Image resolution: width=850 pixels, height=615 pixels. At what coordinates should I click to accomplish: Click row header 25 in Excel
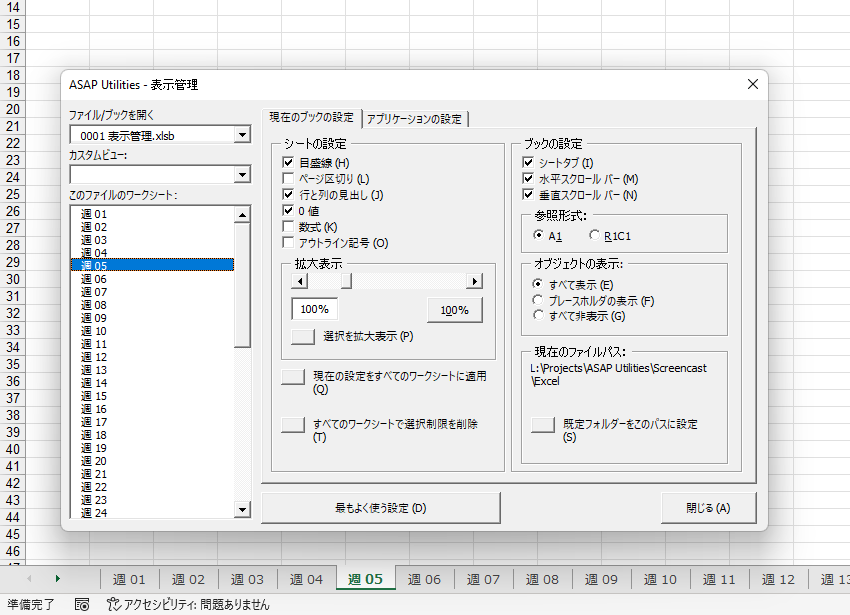tap(12, 194)
